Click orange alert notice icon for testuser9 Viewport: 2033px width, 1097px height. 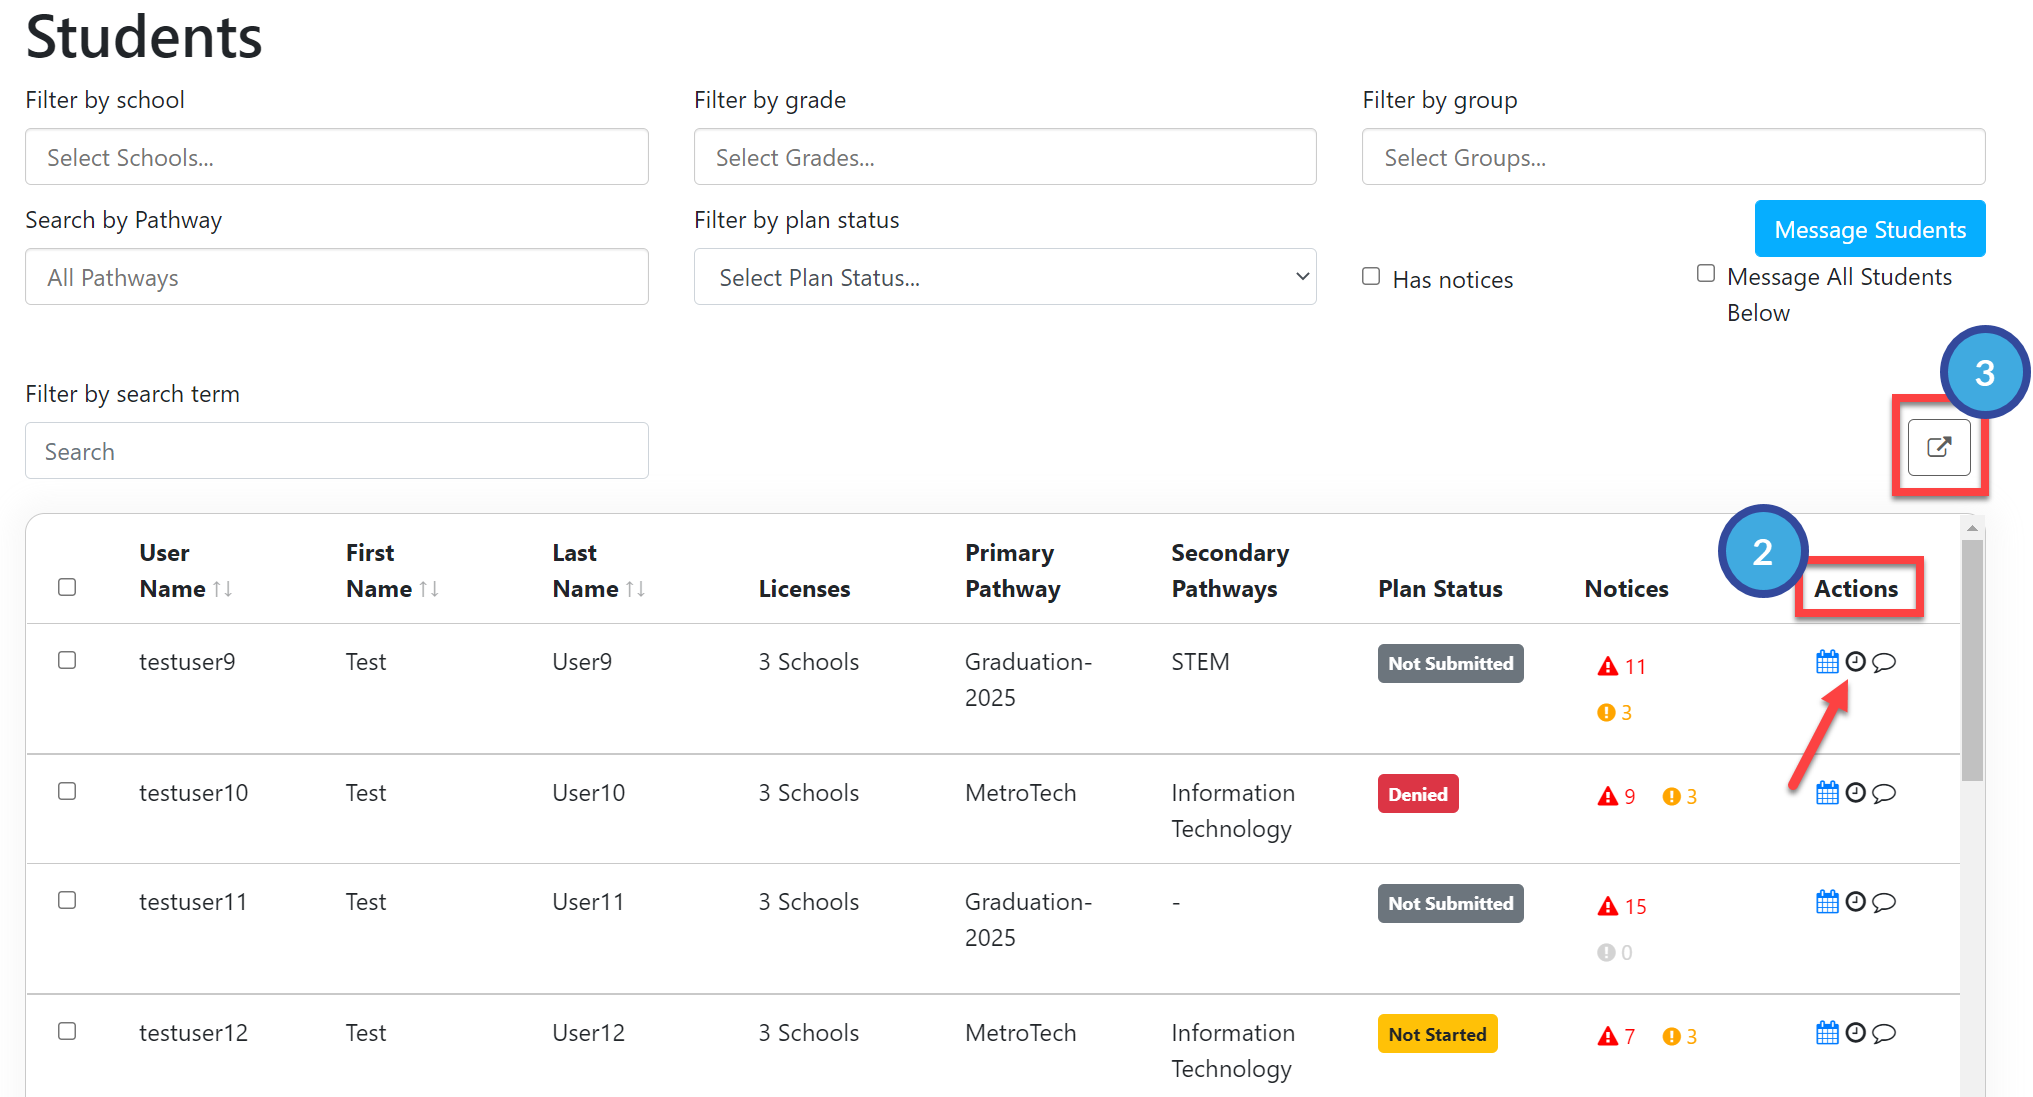(x=1606, y=712)
